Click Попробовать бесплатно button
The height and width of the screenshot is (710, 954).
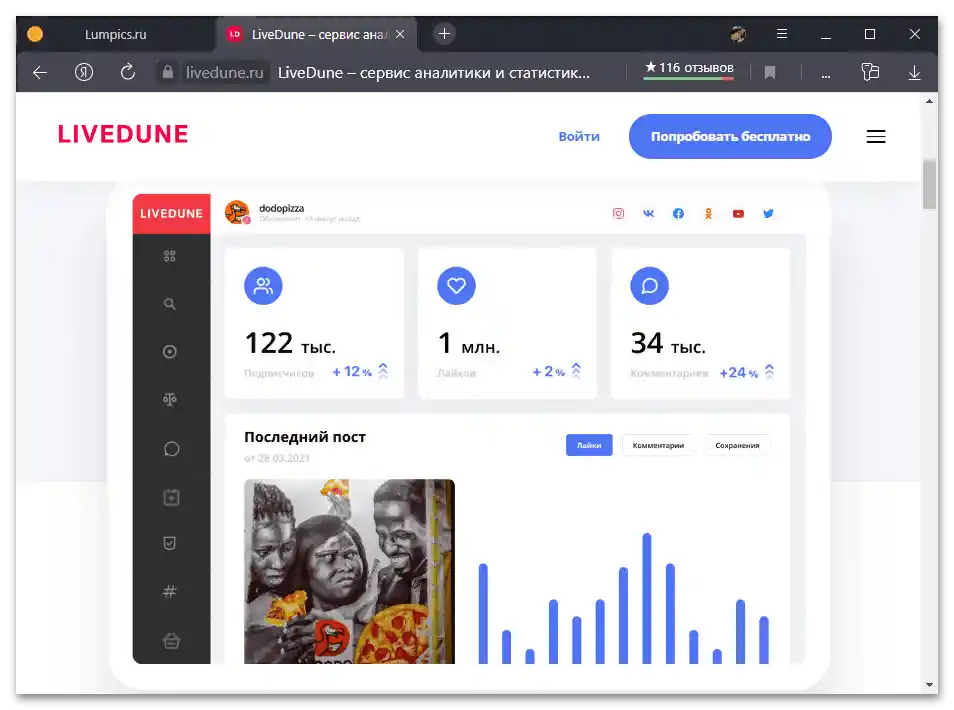click(730, 136)
